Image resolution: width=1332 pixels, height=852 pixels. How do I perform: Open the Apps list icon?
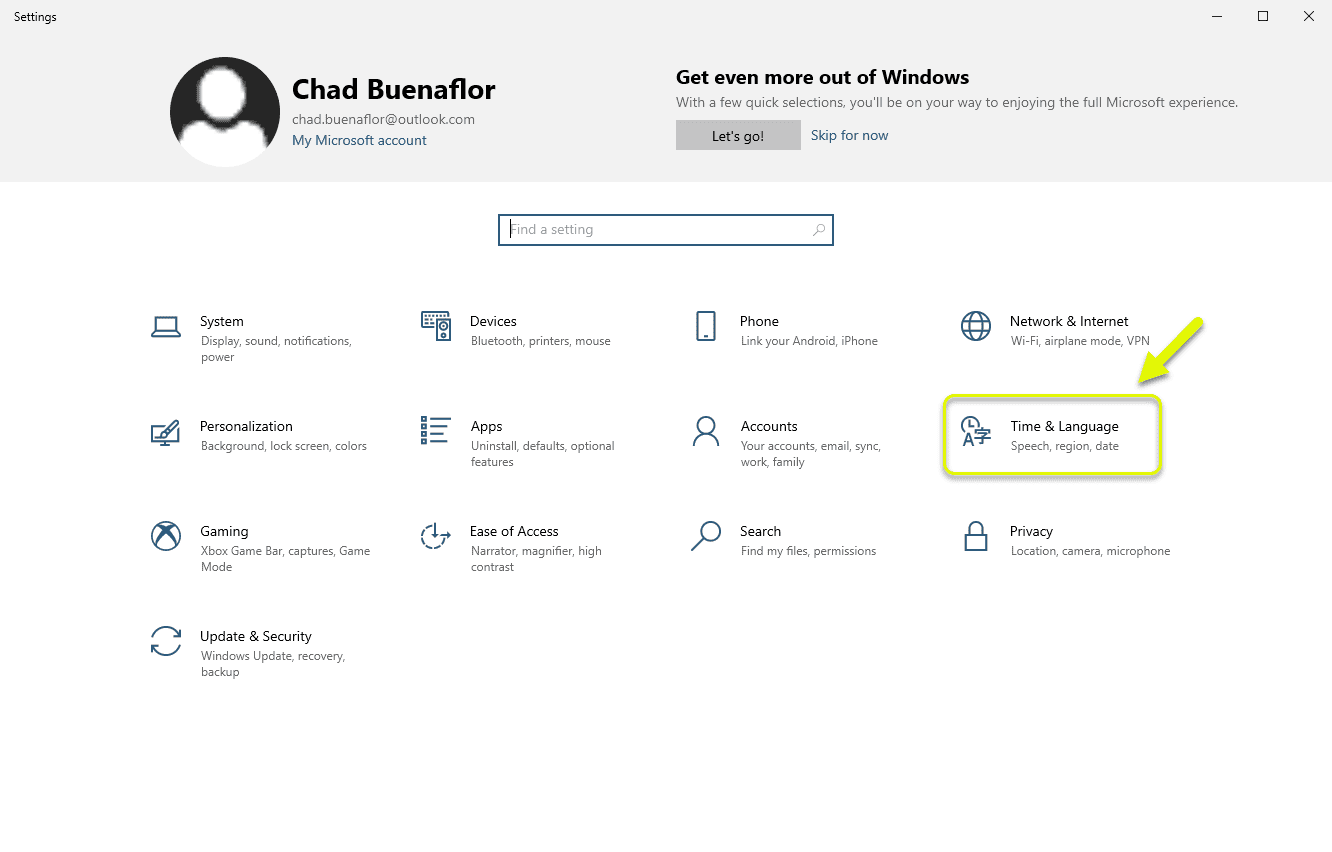[x=436, y=431]
